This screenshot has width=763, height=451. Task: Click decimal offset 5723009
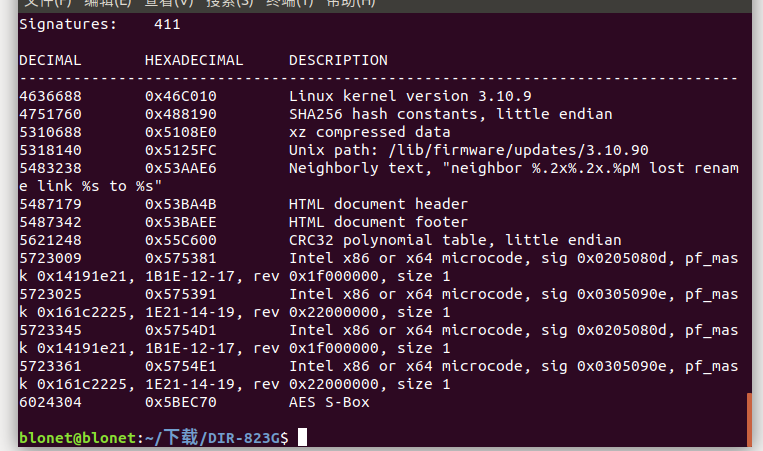coord(50,258)
